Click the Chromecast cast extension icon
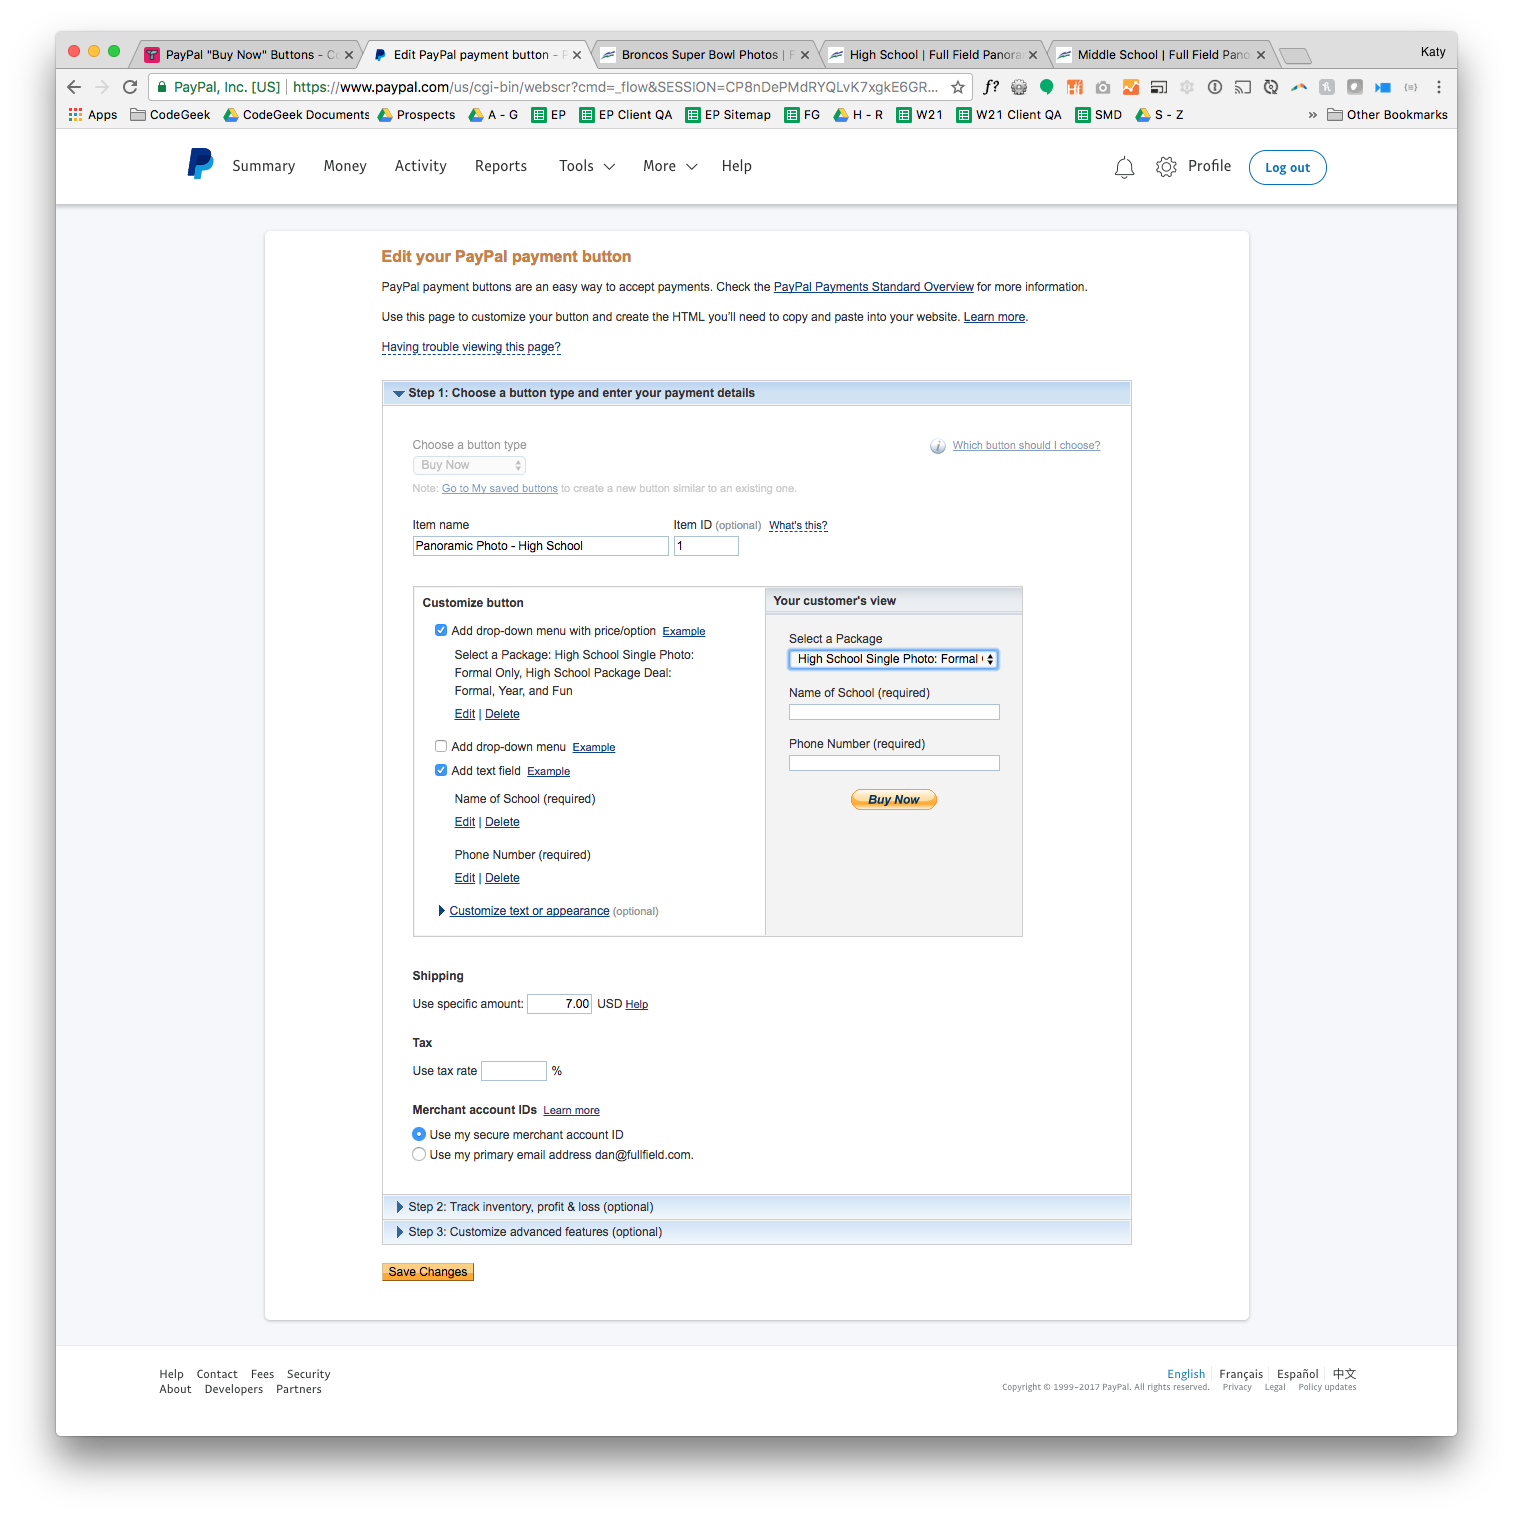This screenshot has height=1516, width=1513. tap(1242, 87)
